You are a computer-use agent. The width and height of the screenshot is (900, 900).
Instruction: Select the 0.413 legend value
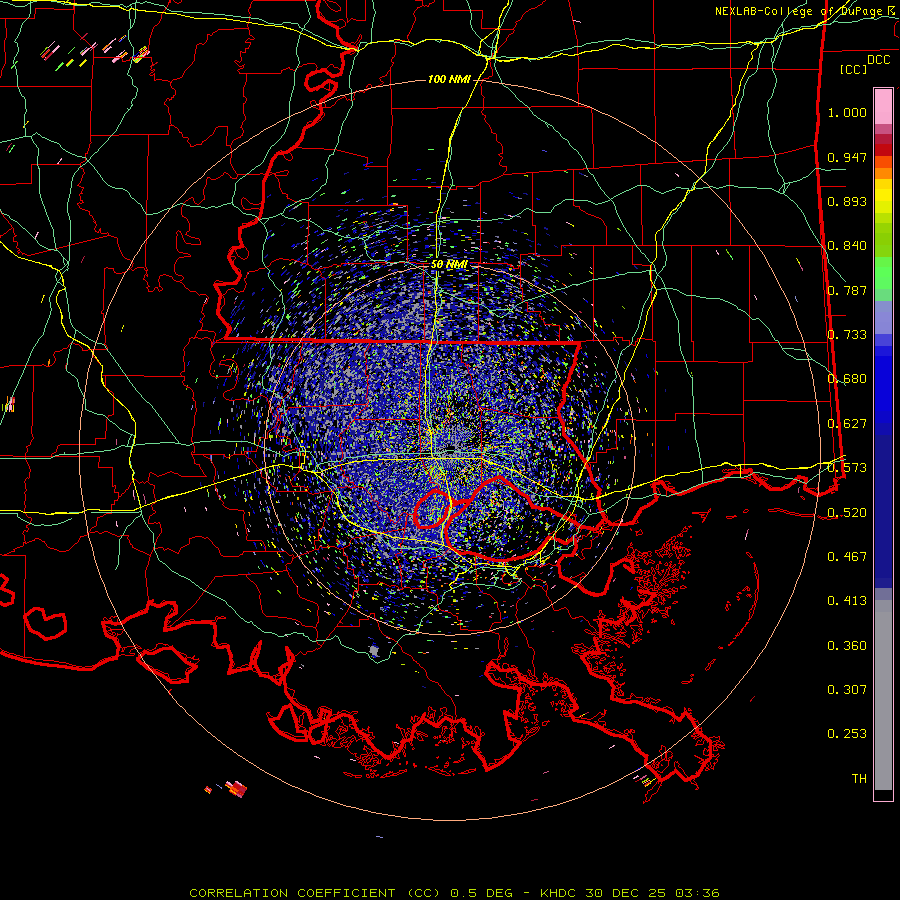pyautogui.click(x=847, y=601)
